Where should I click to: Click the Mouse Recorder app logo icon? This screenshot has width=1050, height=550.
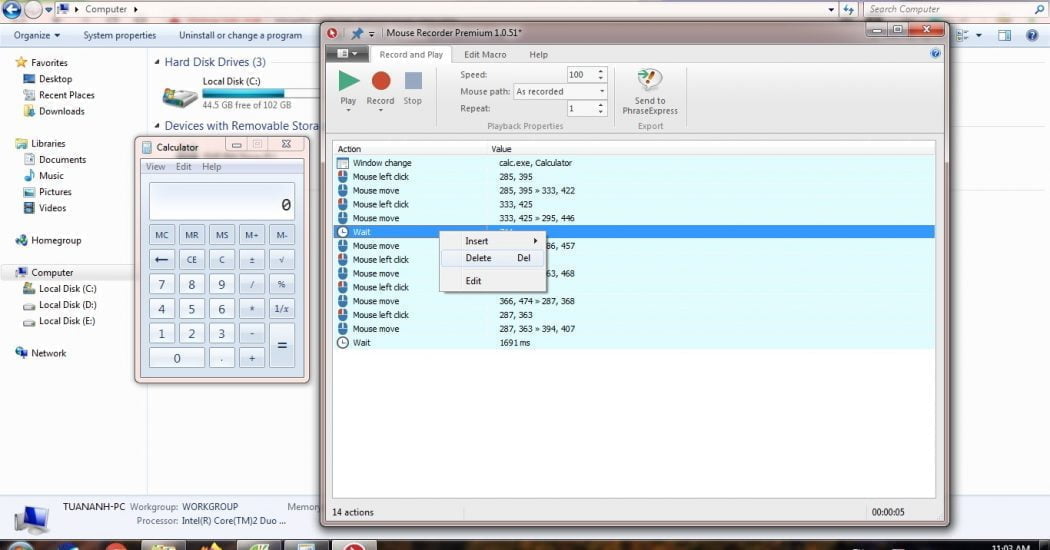(332, 33)
